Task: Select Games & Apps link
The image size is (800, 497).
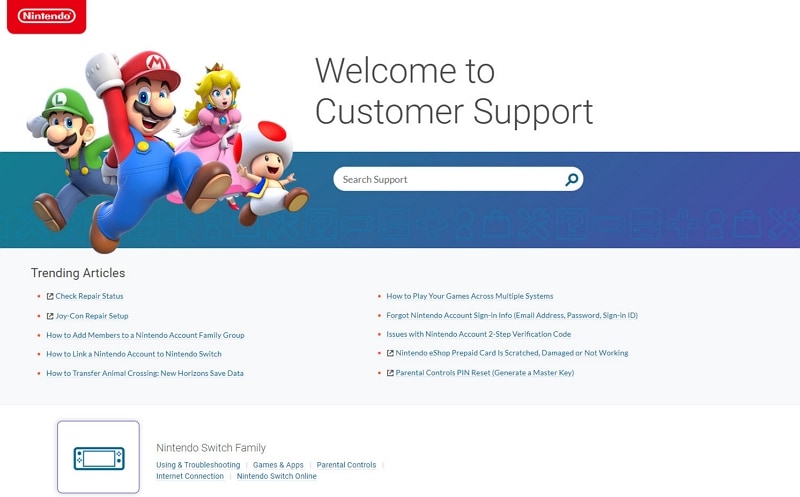Action: [x=278, y=465]
